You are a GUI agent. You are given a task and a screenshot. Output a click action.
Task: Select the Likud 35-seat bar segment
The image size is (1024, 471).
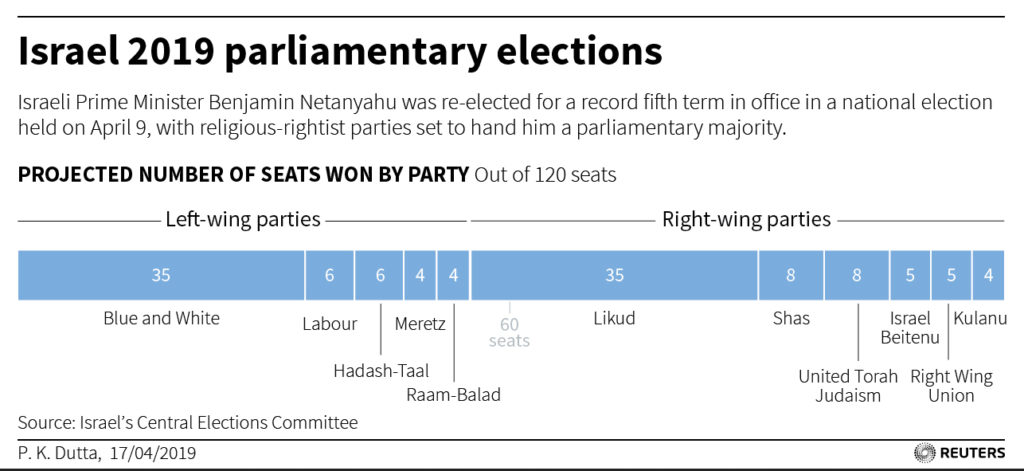pyautogui.click(x=614, y=276)
